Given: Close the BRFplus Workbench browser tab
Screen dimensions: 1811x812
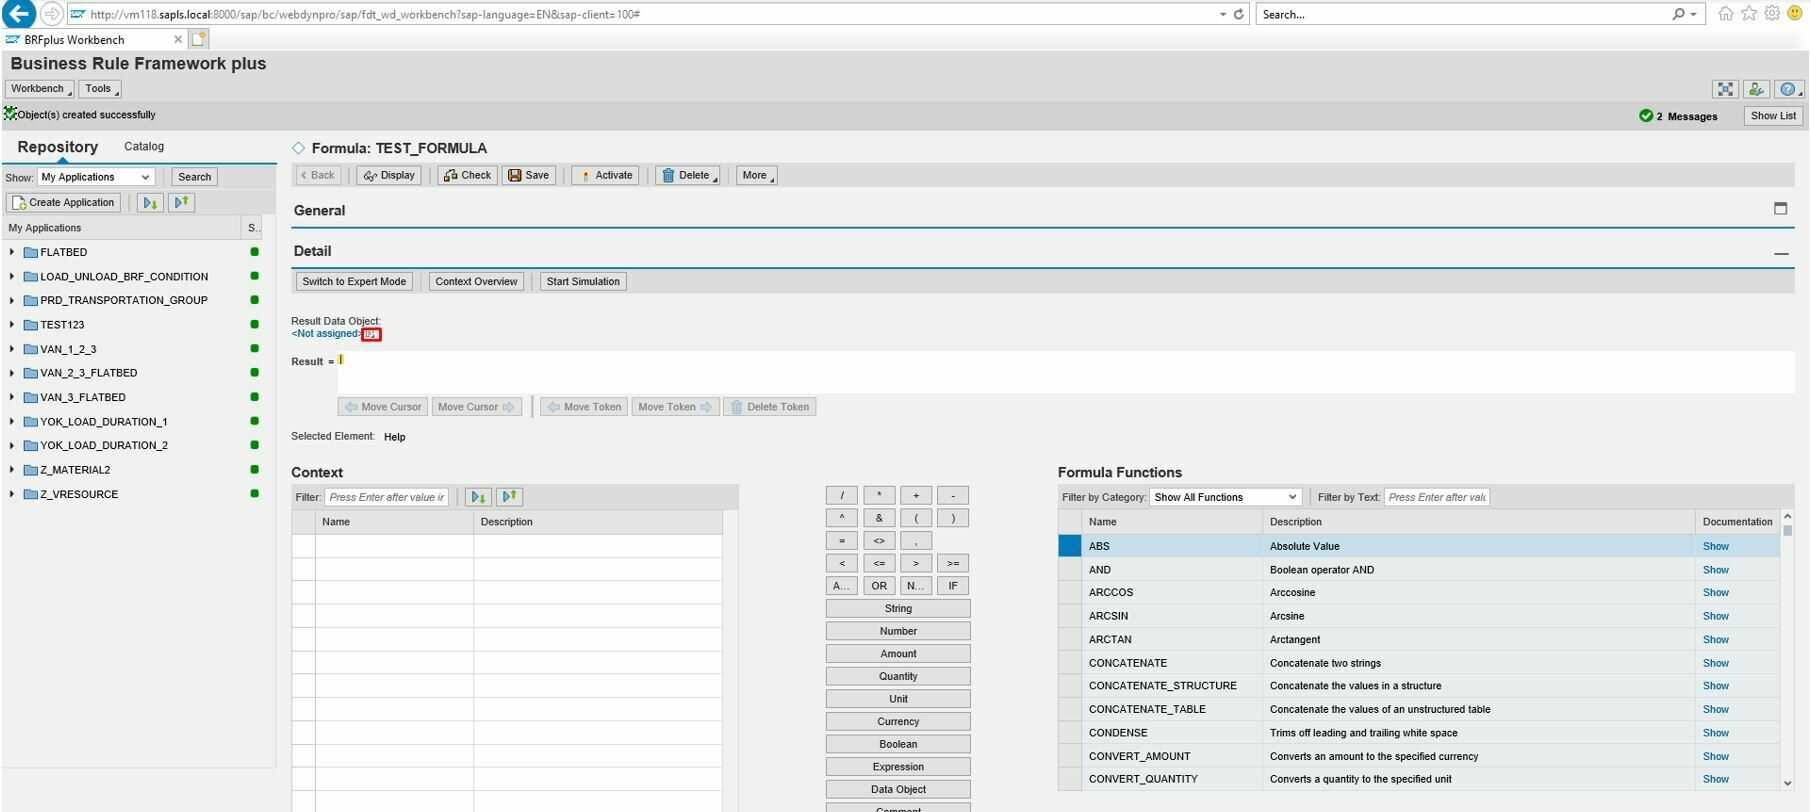Looking at the screenshot, I should pyautogui.click(x=178, y=39).
